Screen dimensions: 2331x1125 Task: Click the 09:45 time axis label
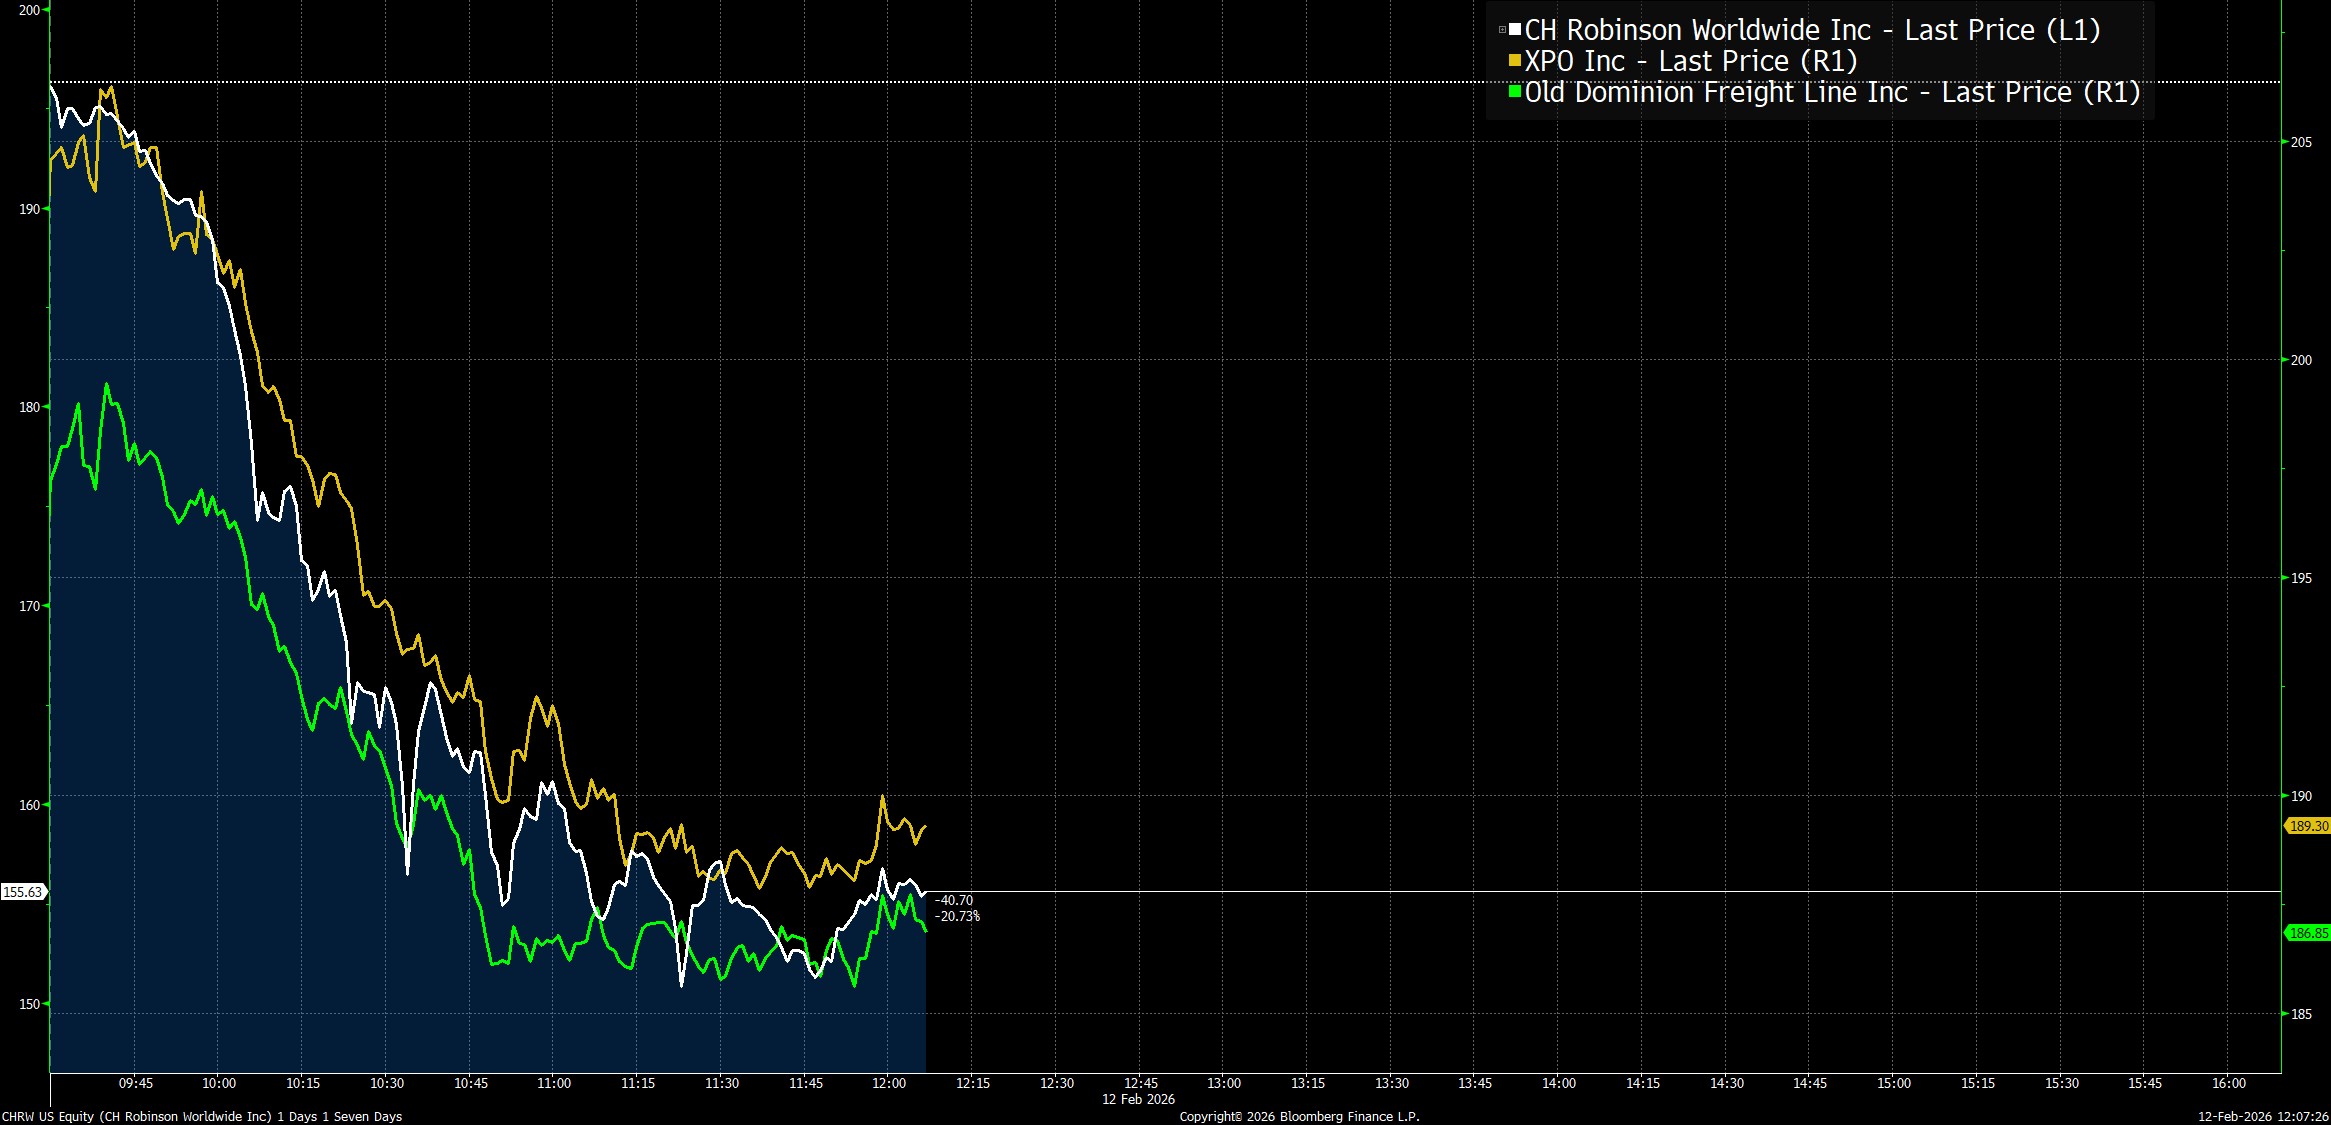(x=136, y=1083)
